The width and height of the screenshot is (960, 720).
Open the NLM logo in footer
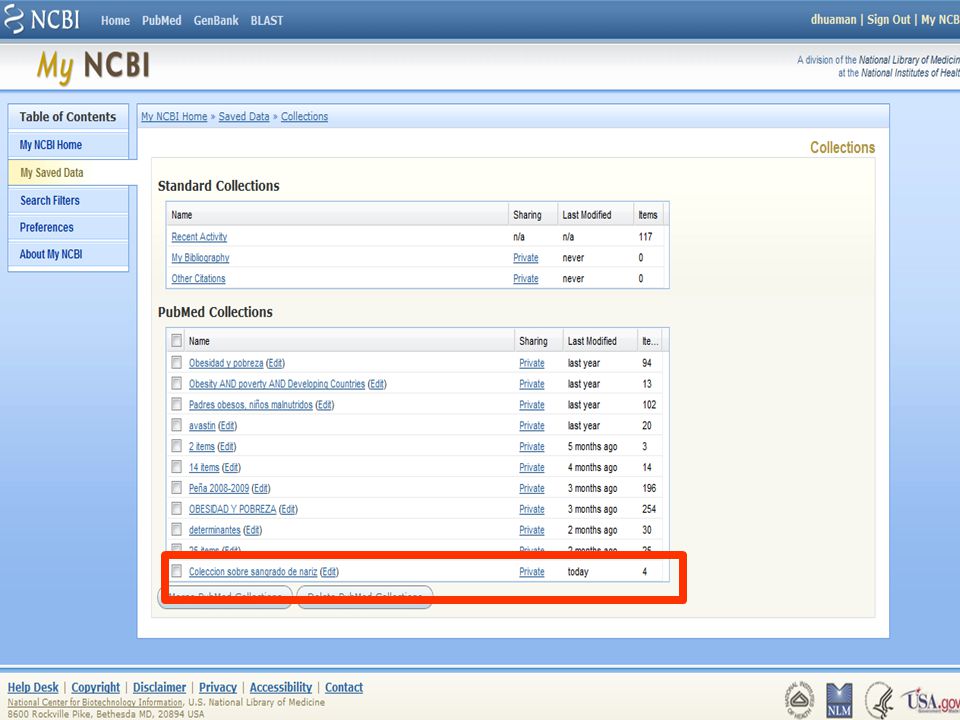coord(839,701)
